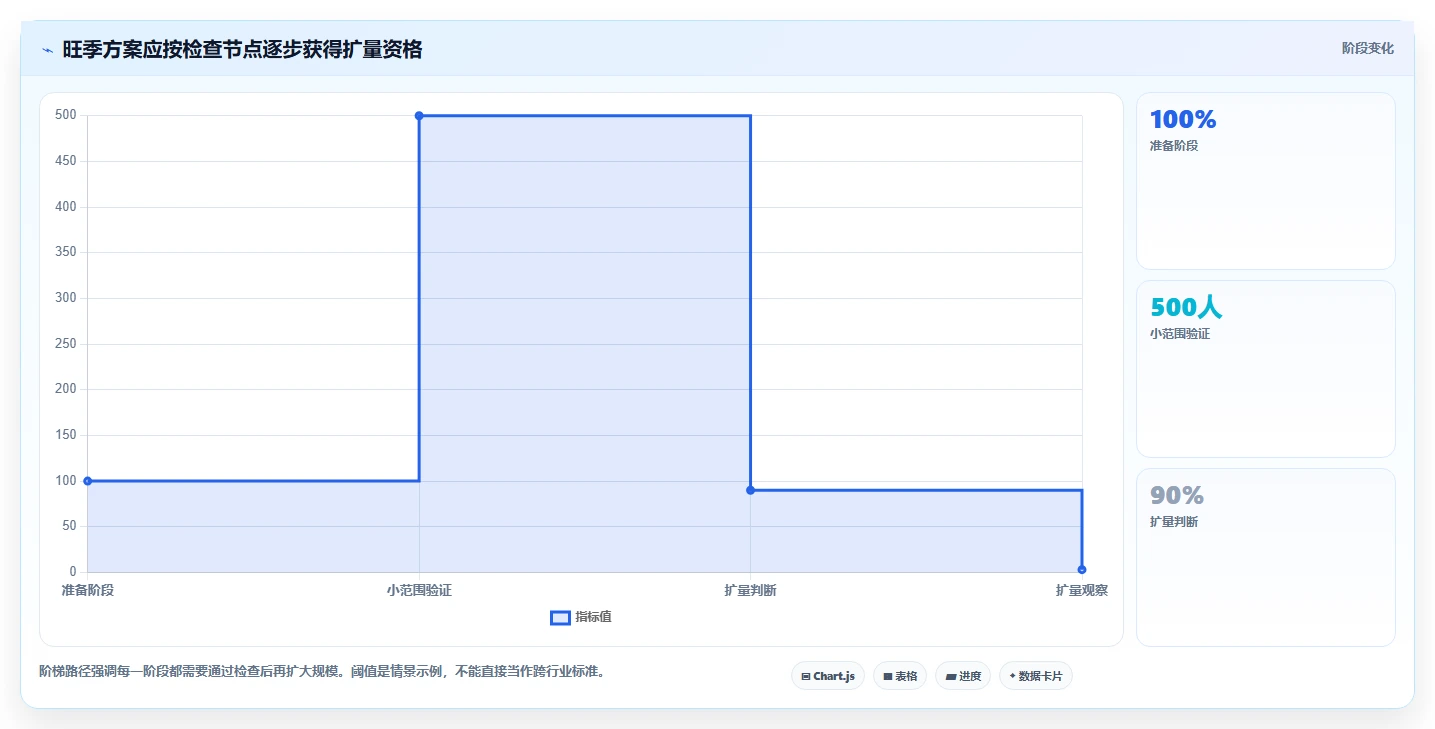Select the 90% 扩量判断 card
The width and height of the screenshot is (1435, 729).
point(1265,557)
